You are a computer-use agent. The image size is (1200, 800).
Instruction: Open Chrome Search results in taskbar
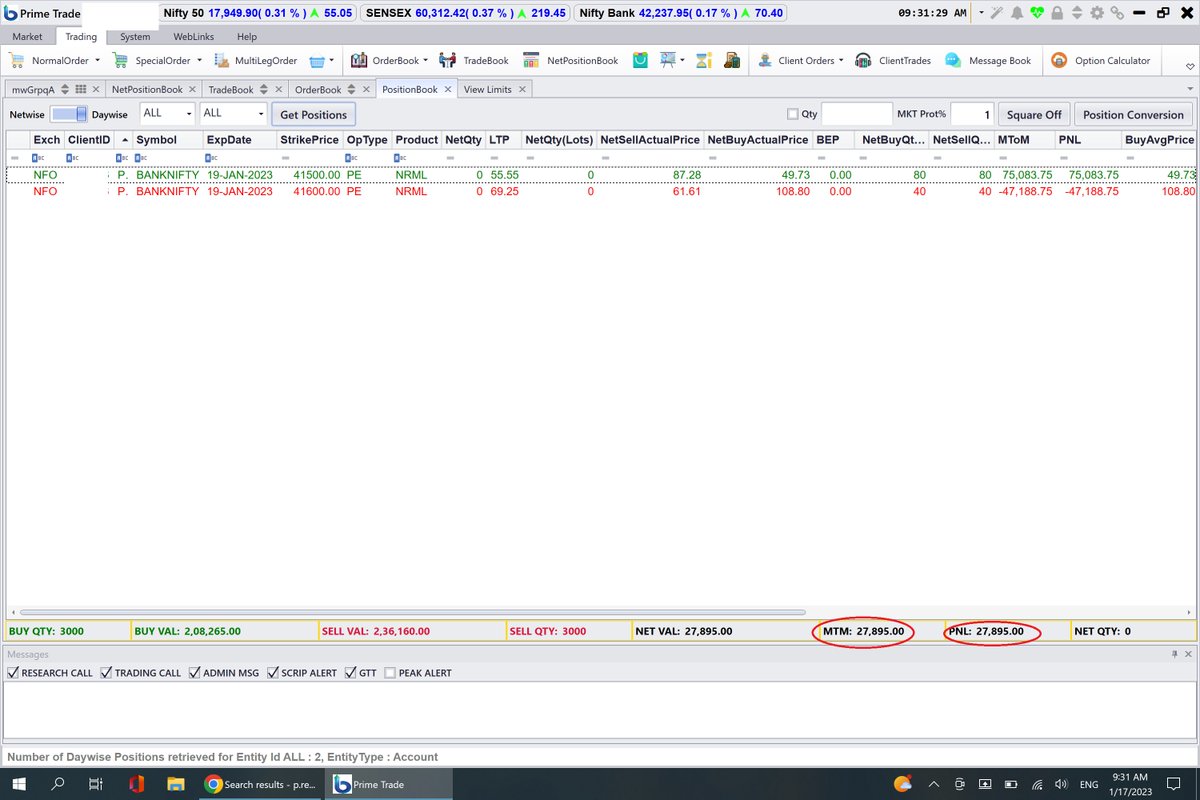(260, 784)
